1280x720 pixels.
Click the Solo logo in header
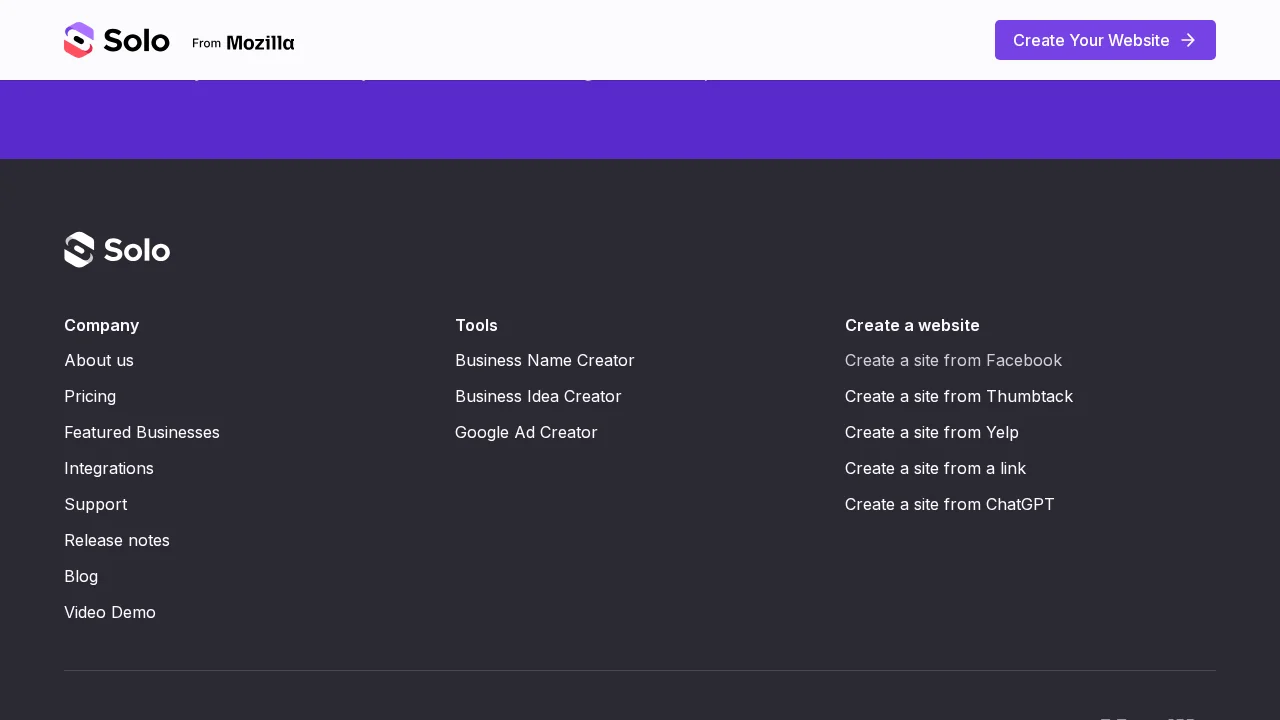[x=117, y=40]
